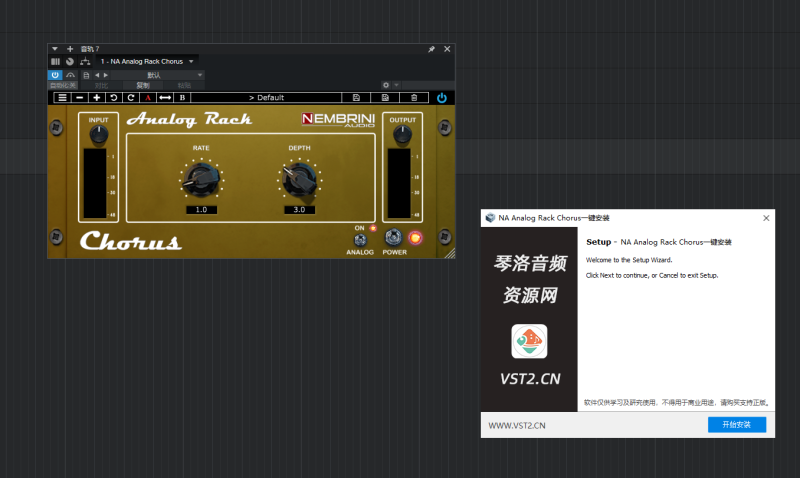Click the undo arrow in plugin toolbar

coord(113,97)
